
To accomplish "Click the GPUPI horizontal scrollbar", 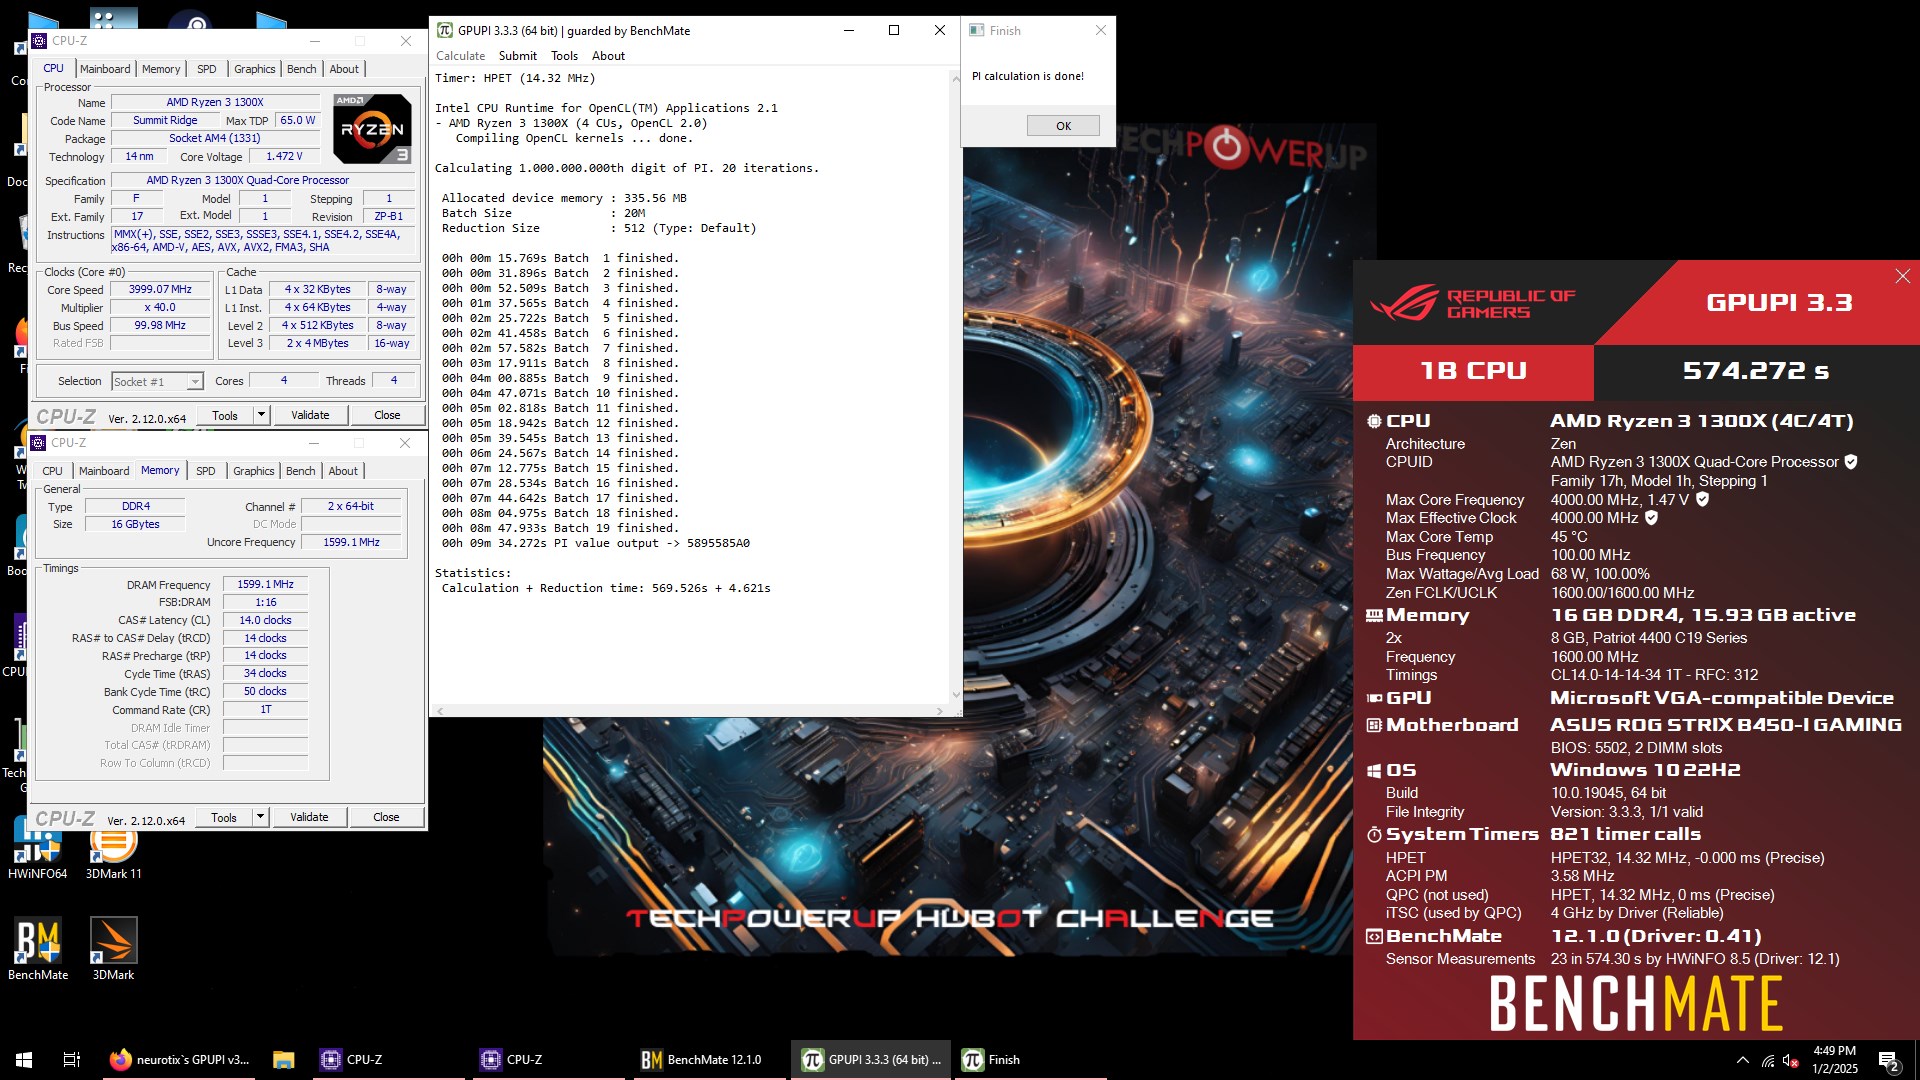I will [x=690, y=711].
